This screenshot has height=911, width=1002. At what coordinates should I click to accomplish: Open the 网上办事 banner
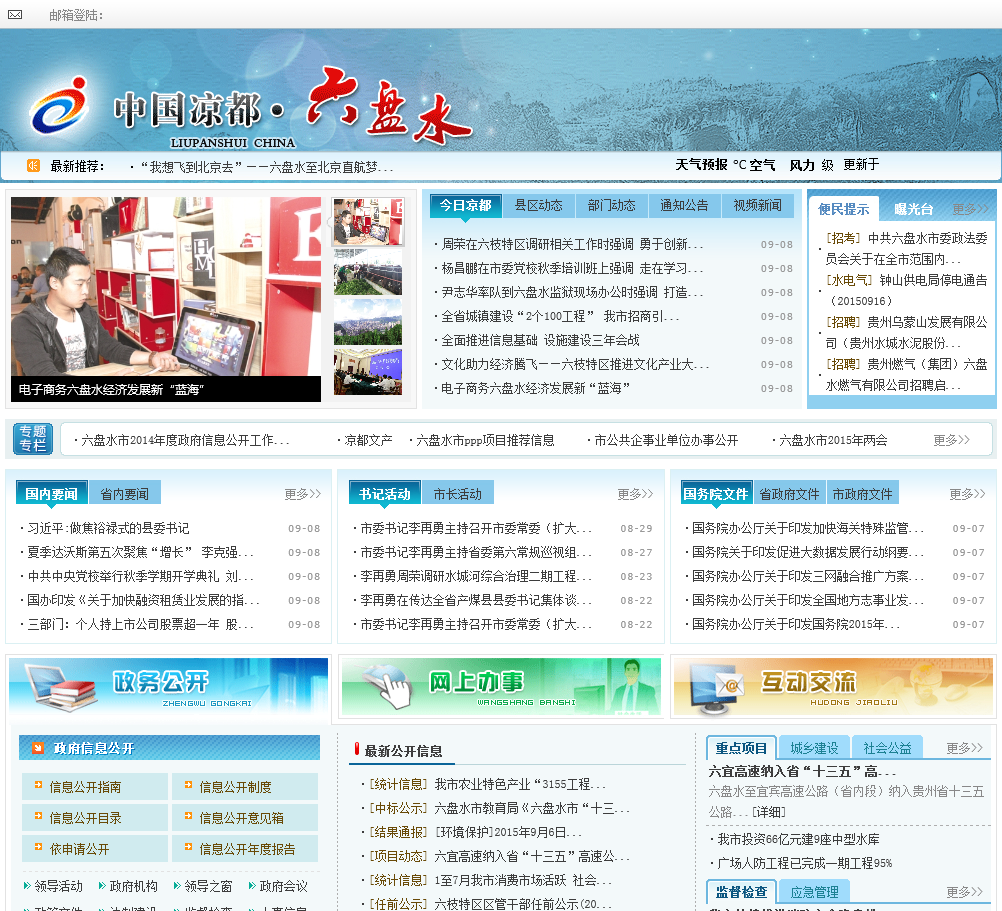point(501,687)
